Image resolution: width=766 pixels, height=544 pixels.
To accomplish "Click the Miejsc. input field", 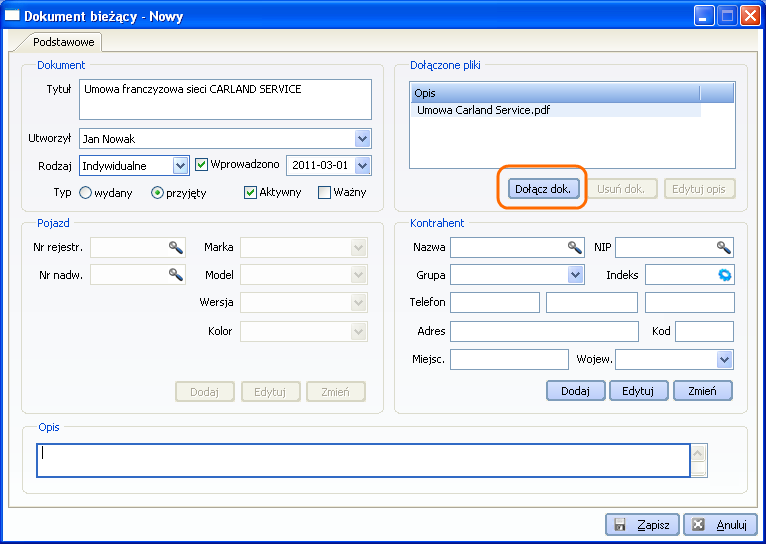I will pos(510,359).
